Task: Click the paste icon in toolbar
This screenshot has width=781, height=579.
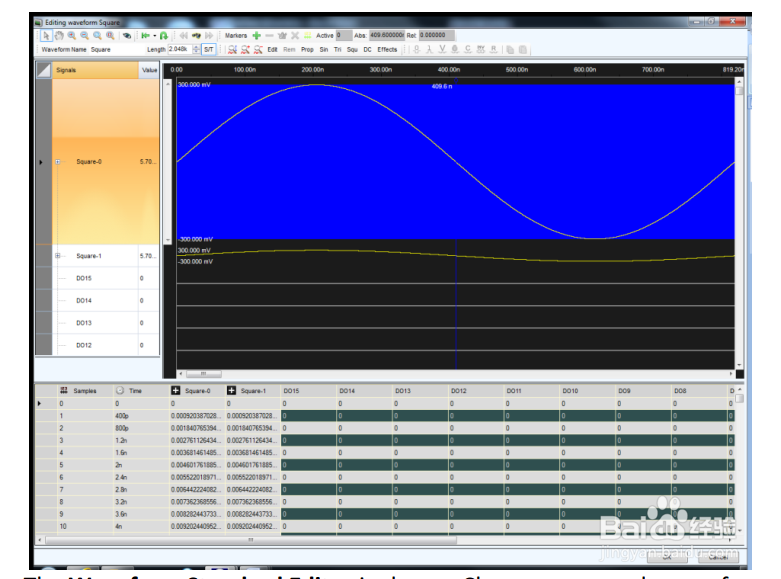Action: 522,49
